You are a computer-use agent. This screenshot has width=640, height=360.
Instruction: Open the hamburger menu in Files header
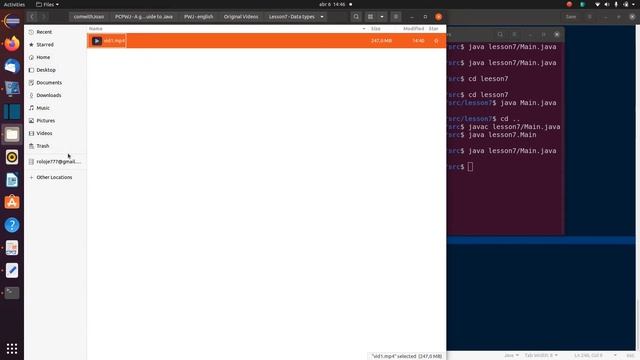coord(396,17)
